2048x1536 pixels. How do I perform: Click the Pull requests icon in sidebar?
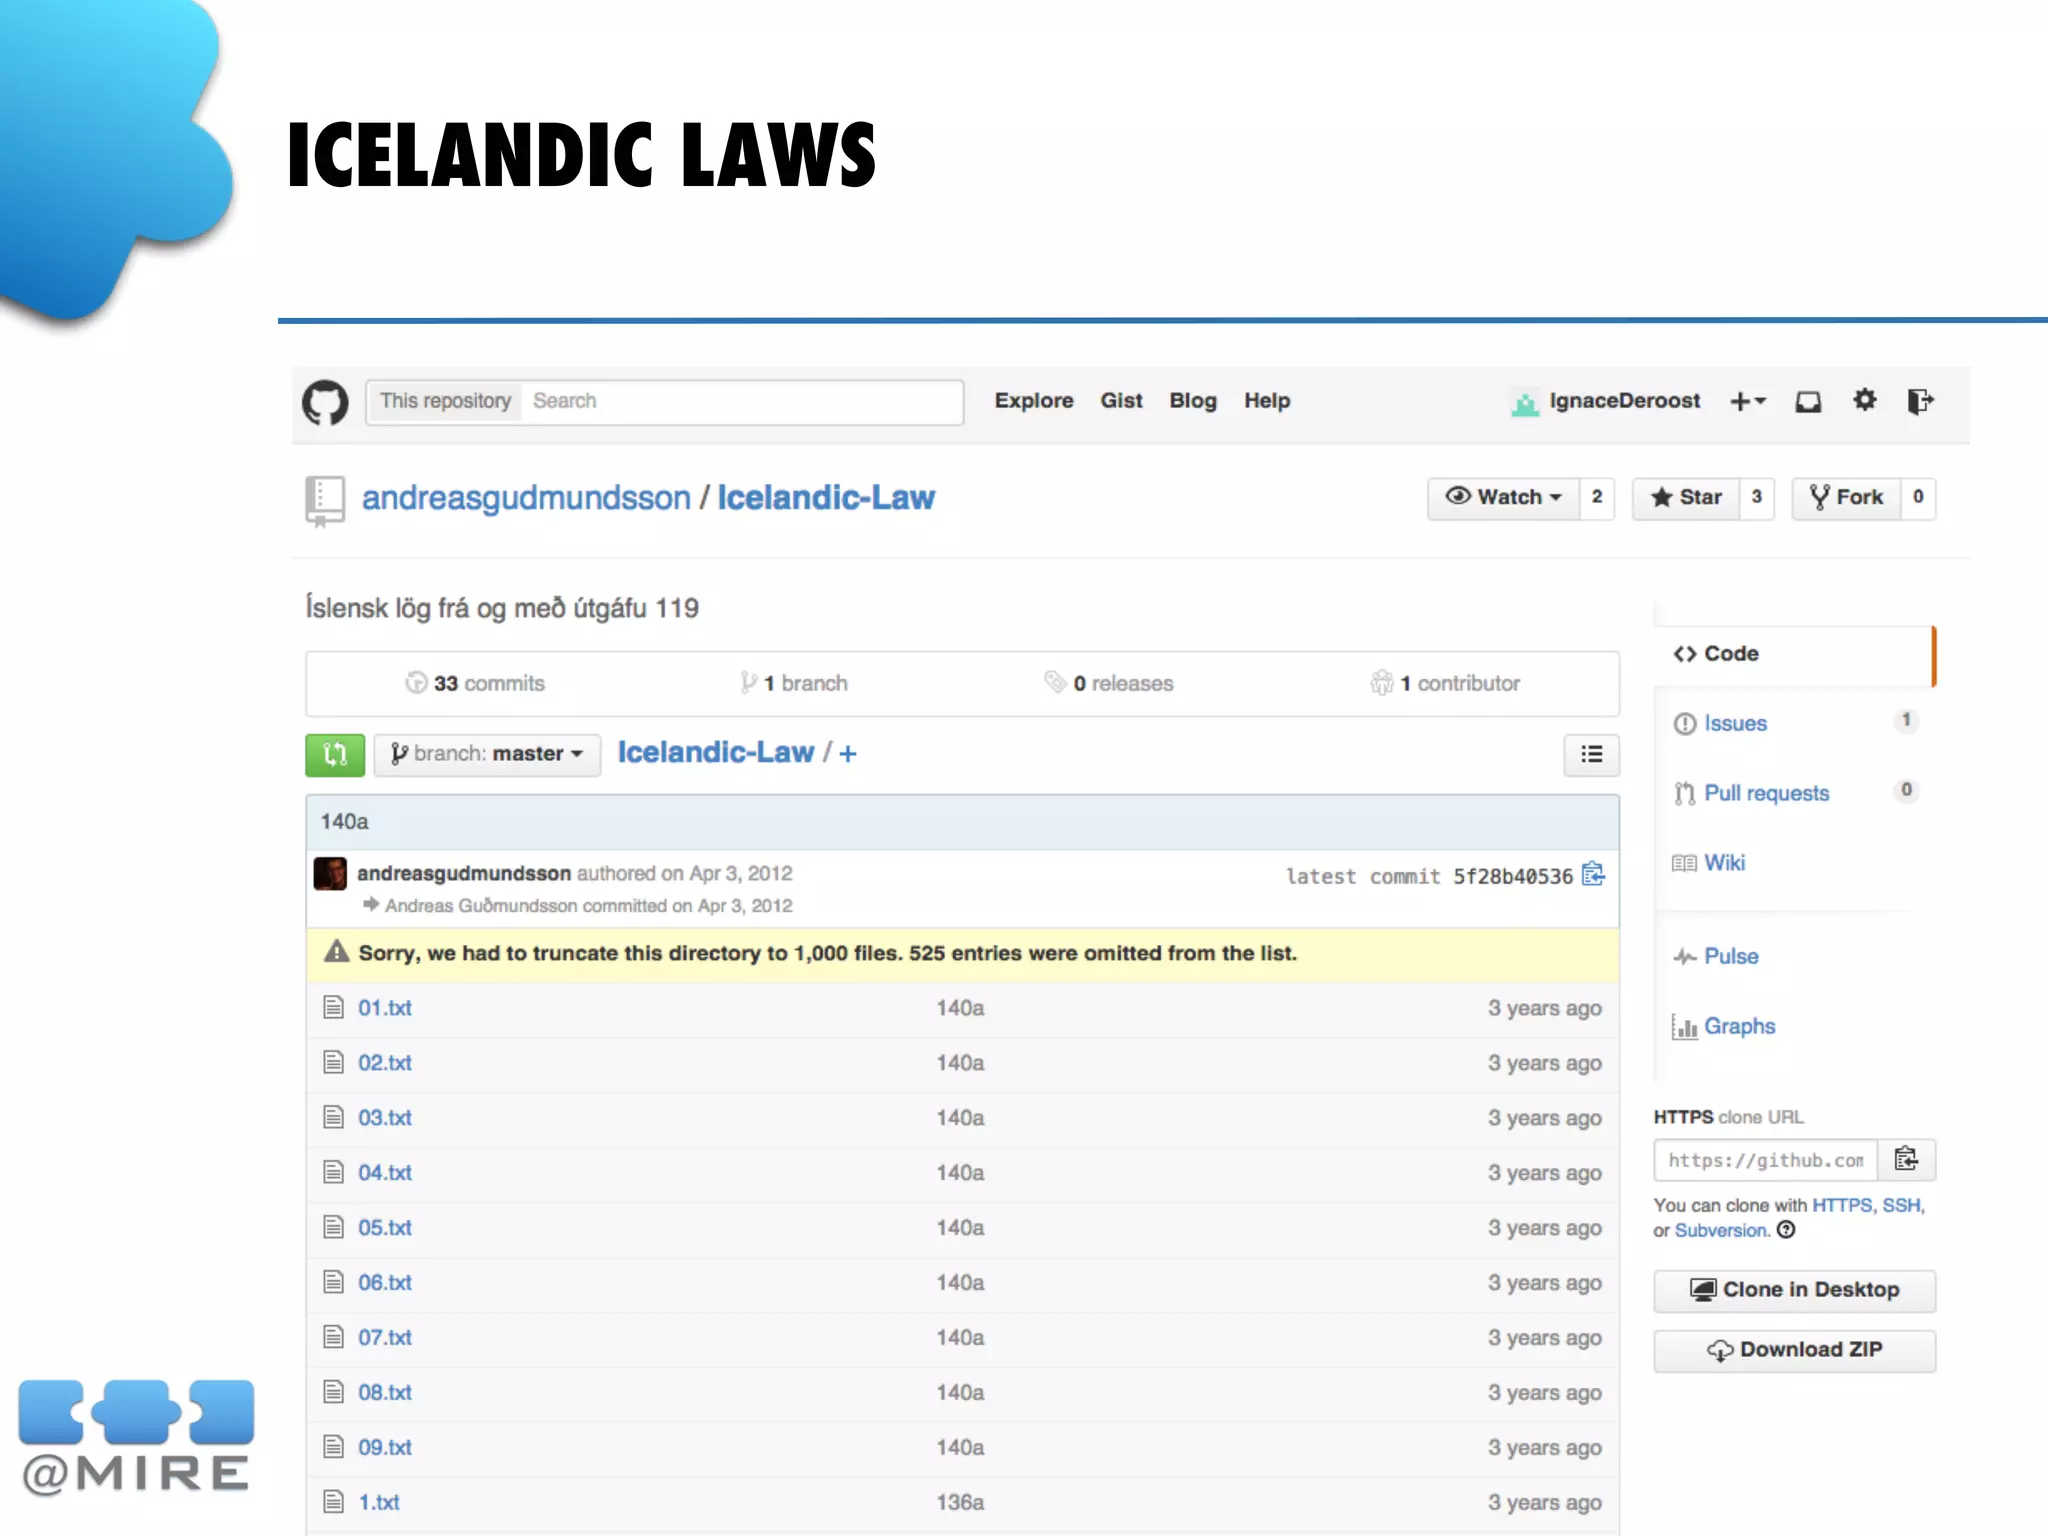[1685, 793]
